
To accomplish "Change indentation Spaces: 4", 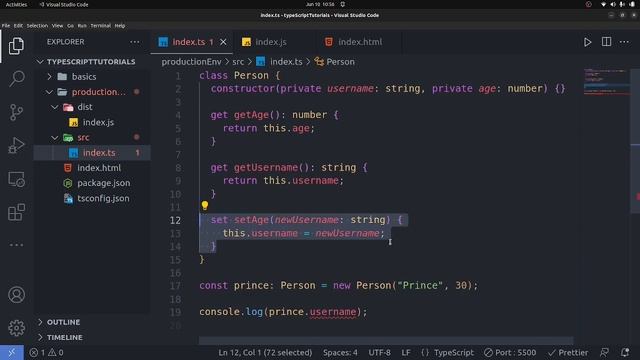I will pos(340,352).
